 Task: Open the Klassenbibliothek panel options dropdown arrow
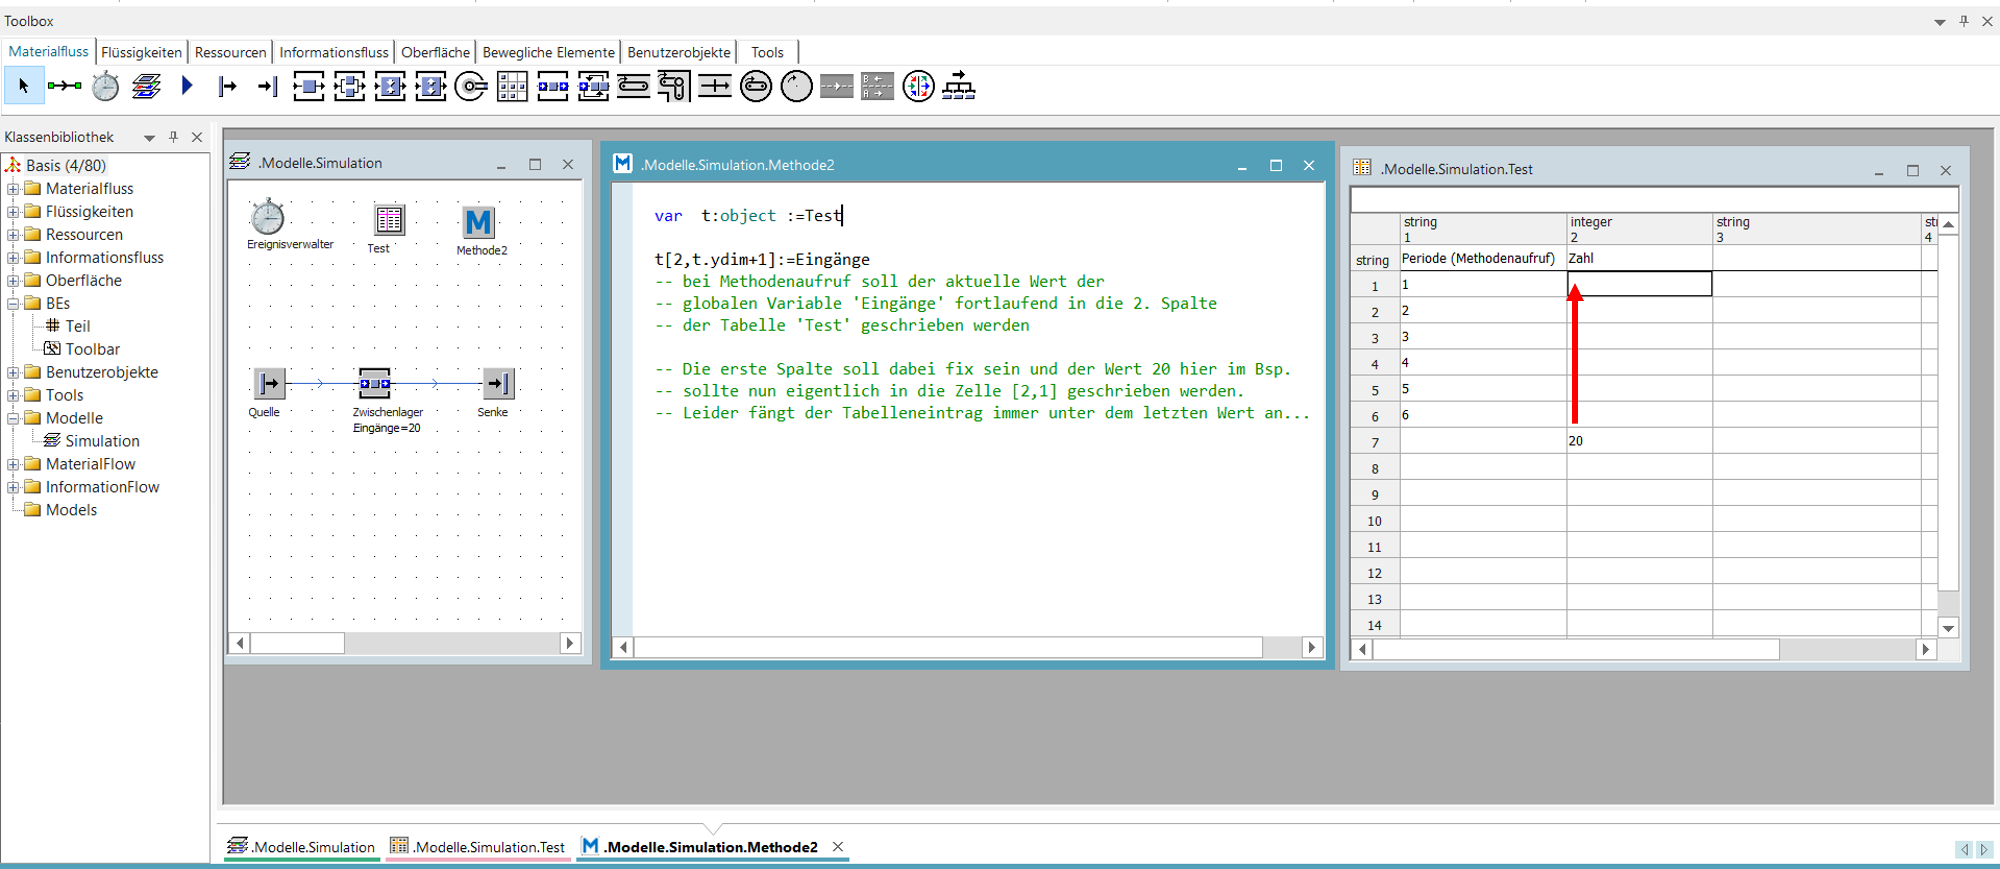click(x=149, y=138)
